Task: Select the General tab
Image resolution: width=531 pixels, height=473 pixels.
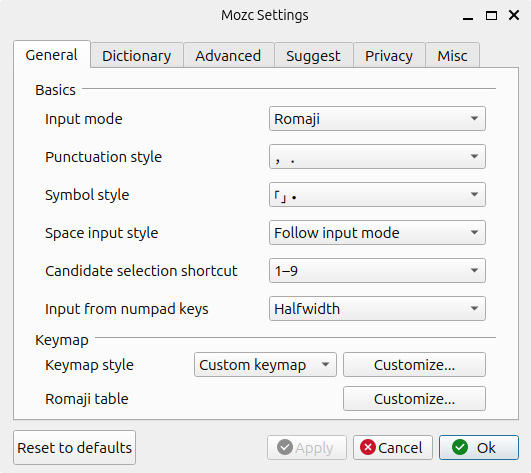Action: pos(51,55)
